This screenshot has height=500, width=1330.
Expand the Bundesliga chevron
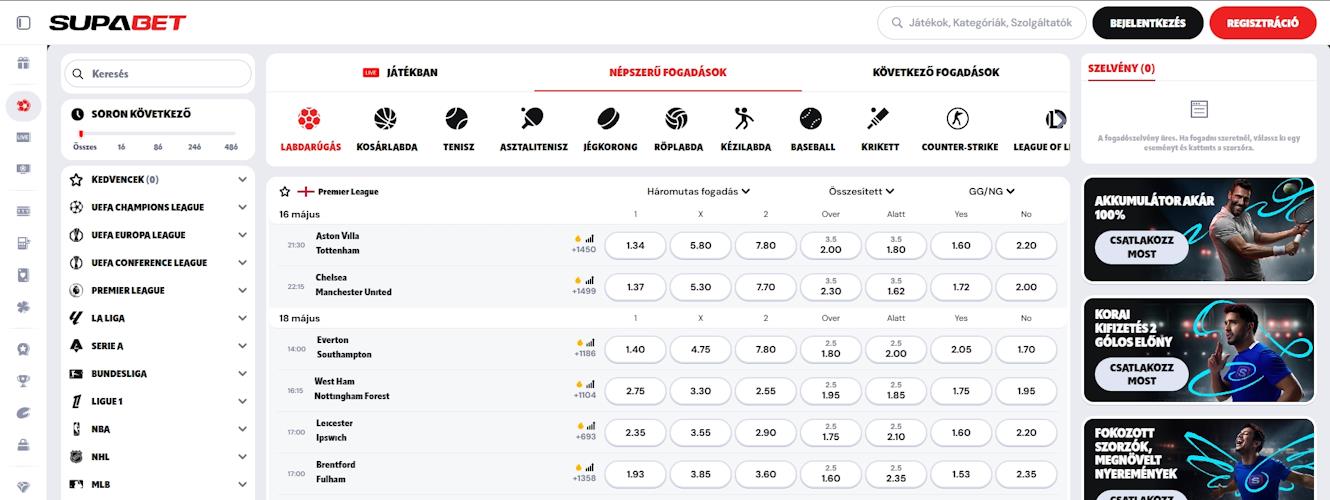tap(242, 373)
